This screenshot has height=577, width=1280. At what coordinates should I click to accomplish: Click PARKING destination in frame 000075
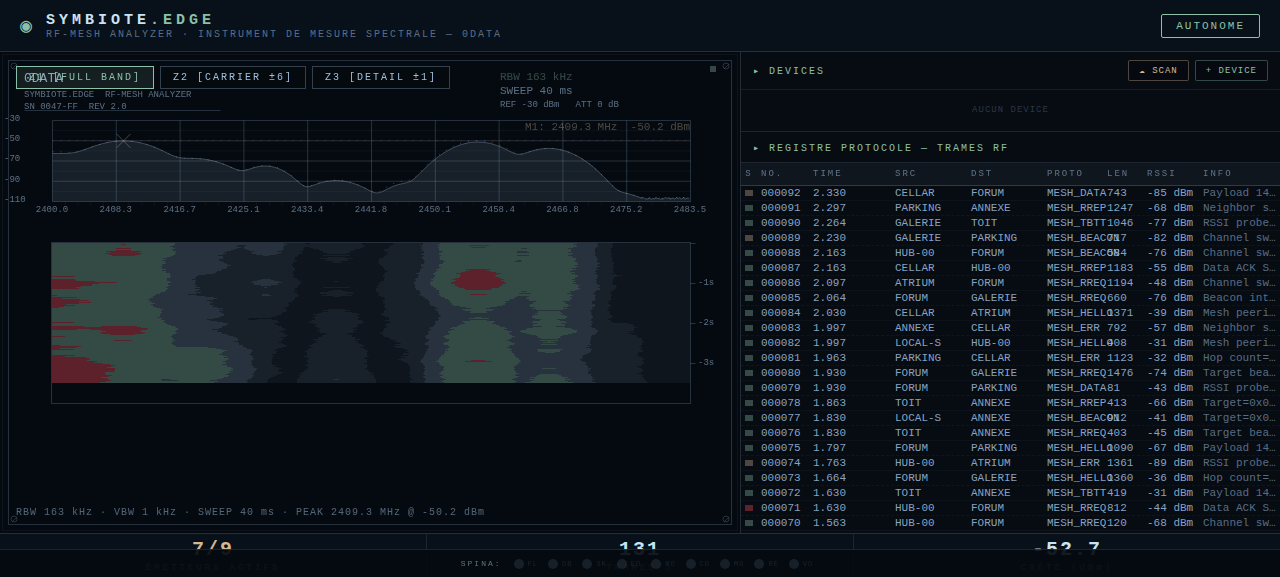993,448
